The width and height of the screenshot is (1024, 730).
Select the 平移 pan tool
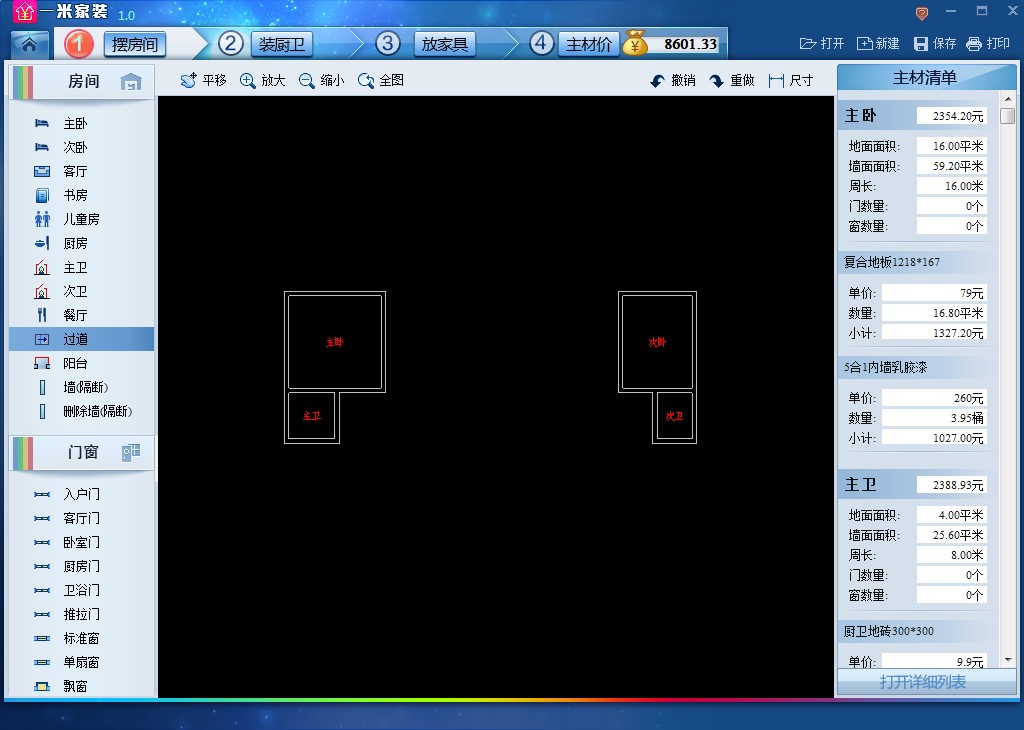pos(203,80)
